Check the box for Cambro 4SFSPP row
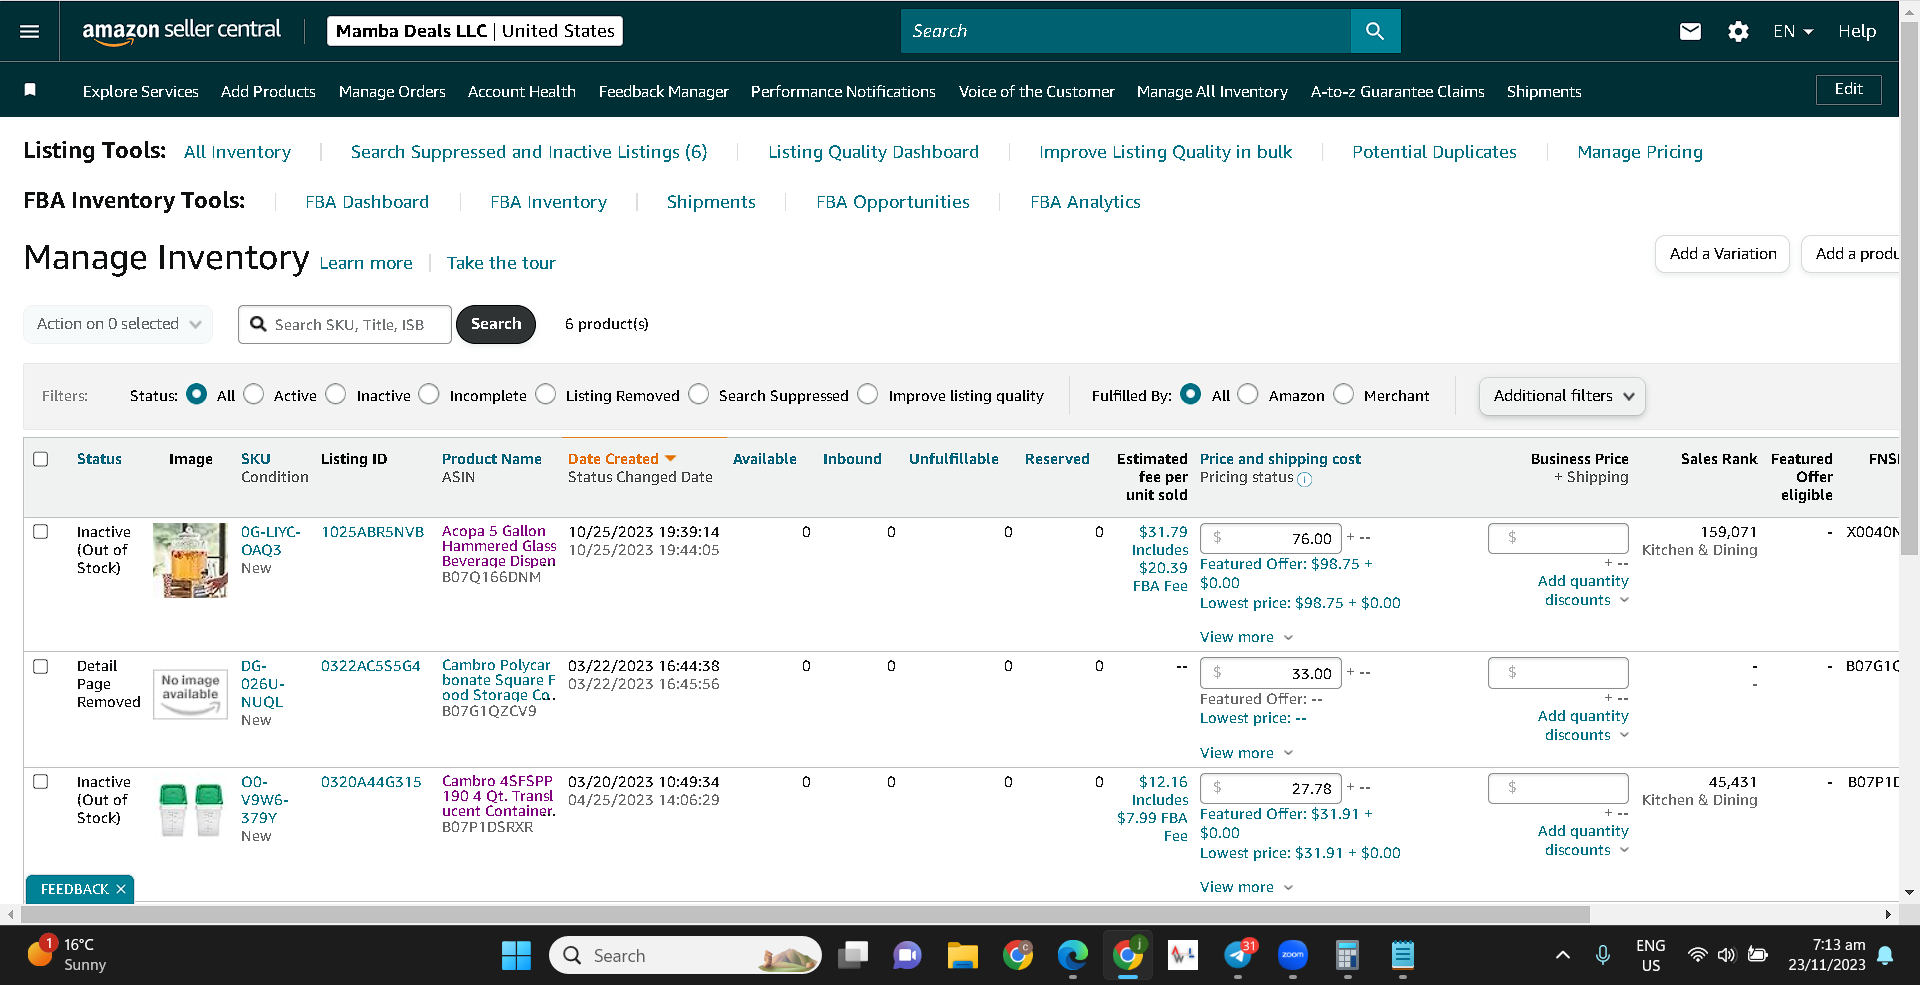 click(x=41, y=782)
